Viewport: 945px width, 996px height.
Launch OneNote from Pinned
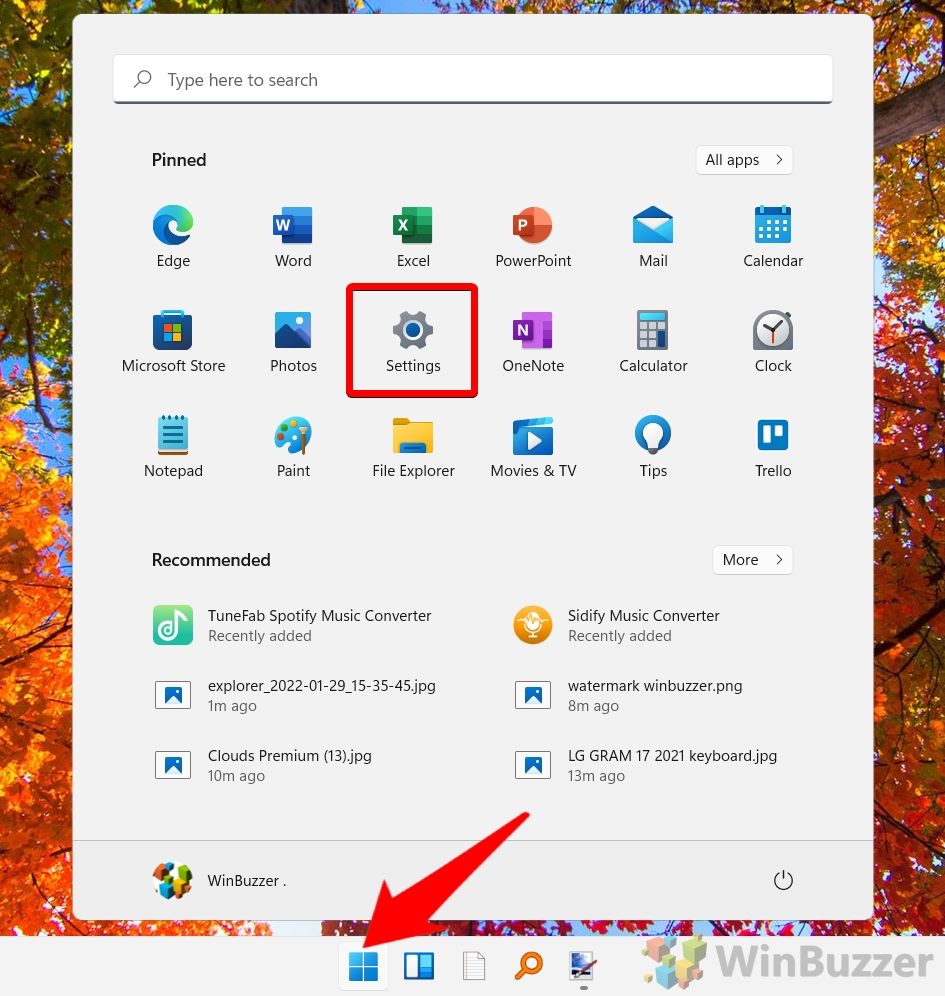(x=533, y=341)
